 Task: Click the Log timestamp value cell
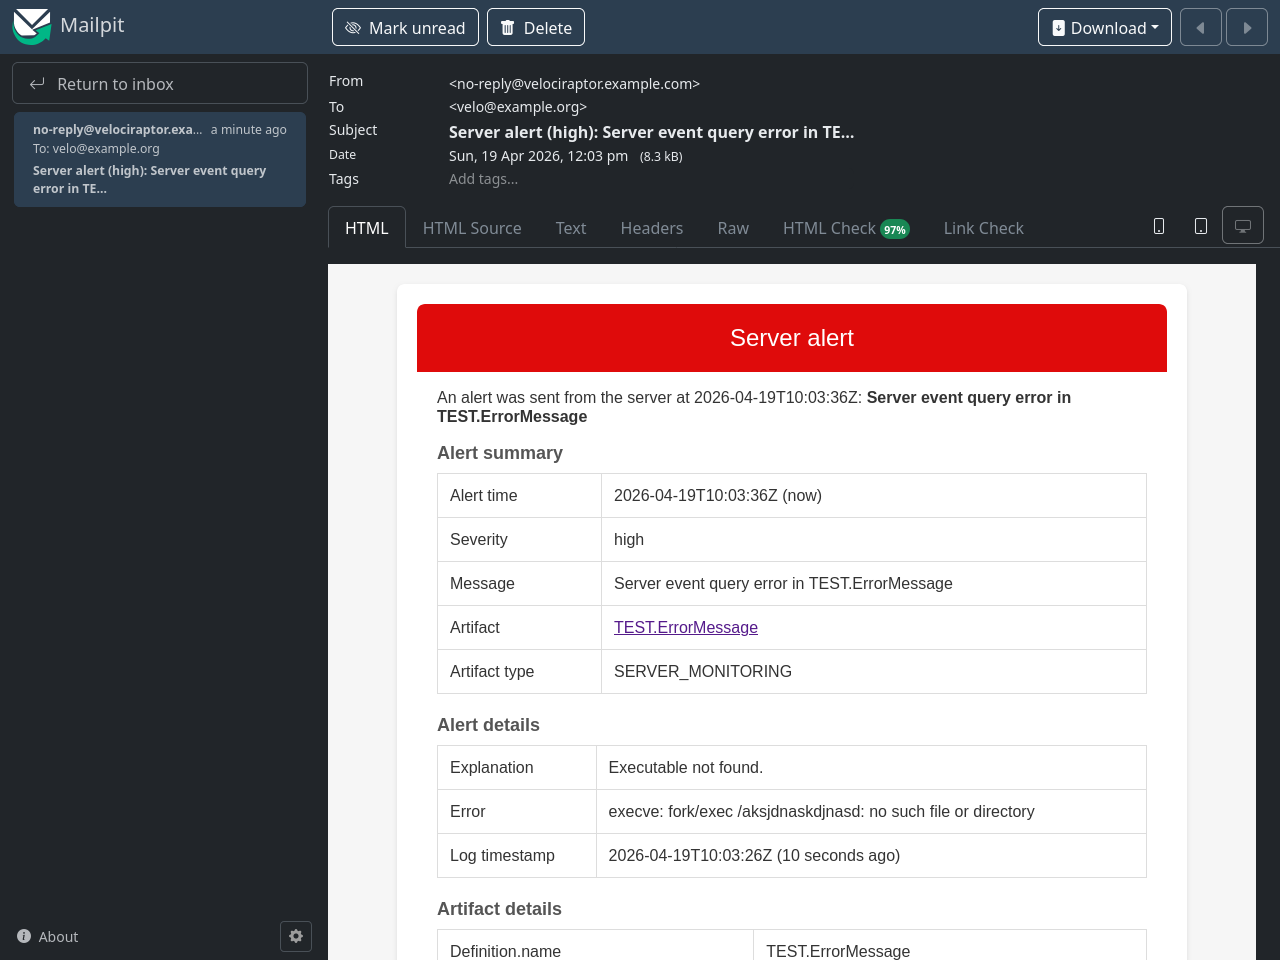coord(871,855)
